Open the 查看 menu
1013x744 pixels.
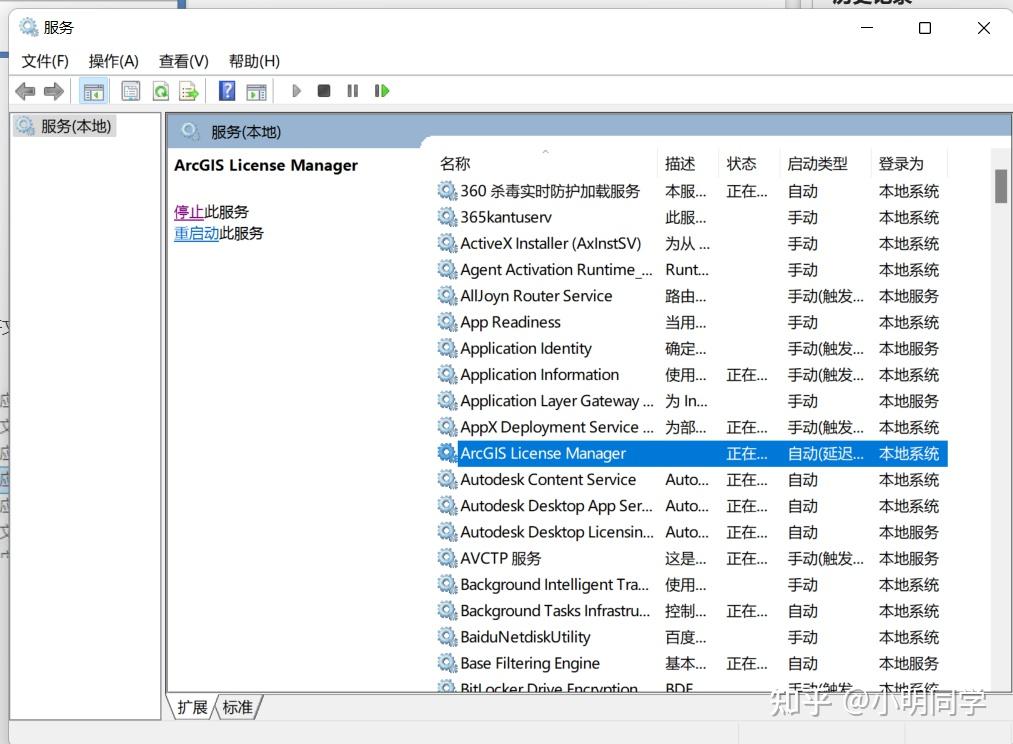click(182, 61)
